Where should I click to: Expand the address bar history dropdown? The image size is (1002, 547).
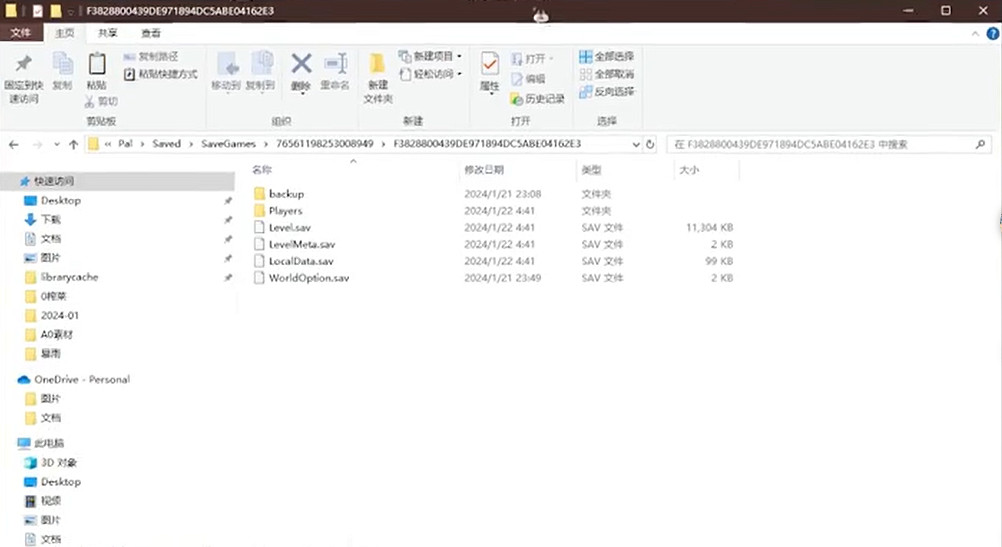pyautogui.click(x=636, y=144)
